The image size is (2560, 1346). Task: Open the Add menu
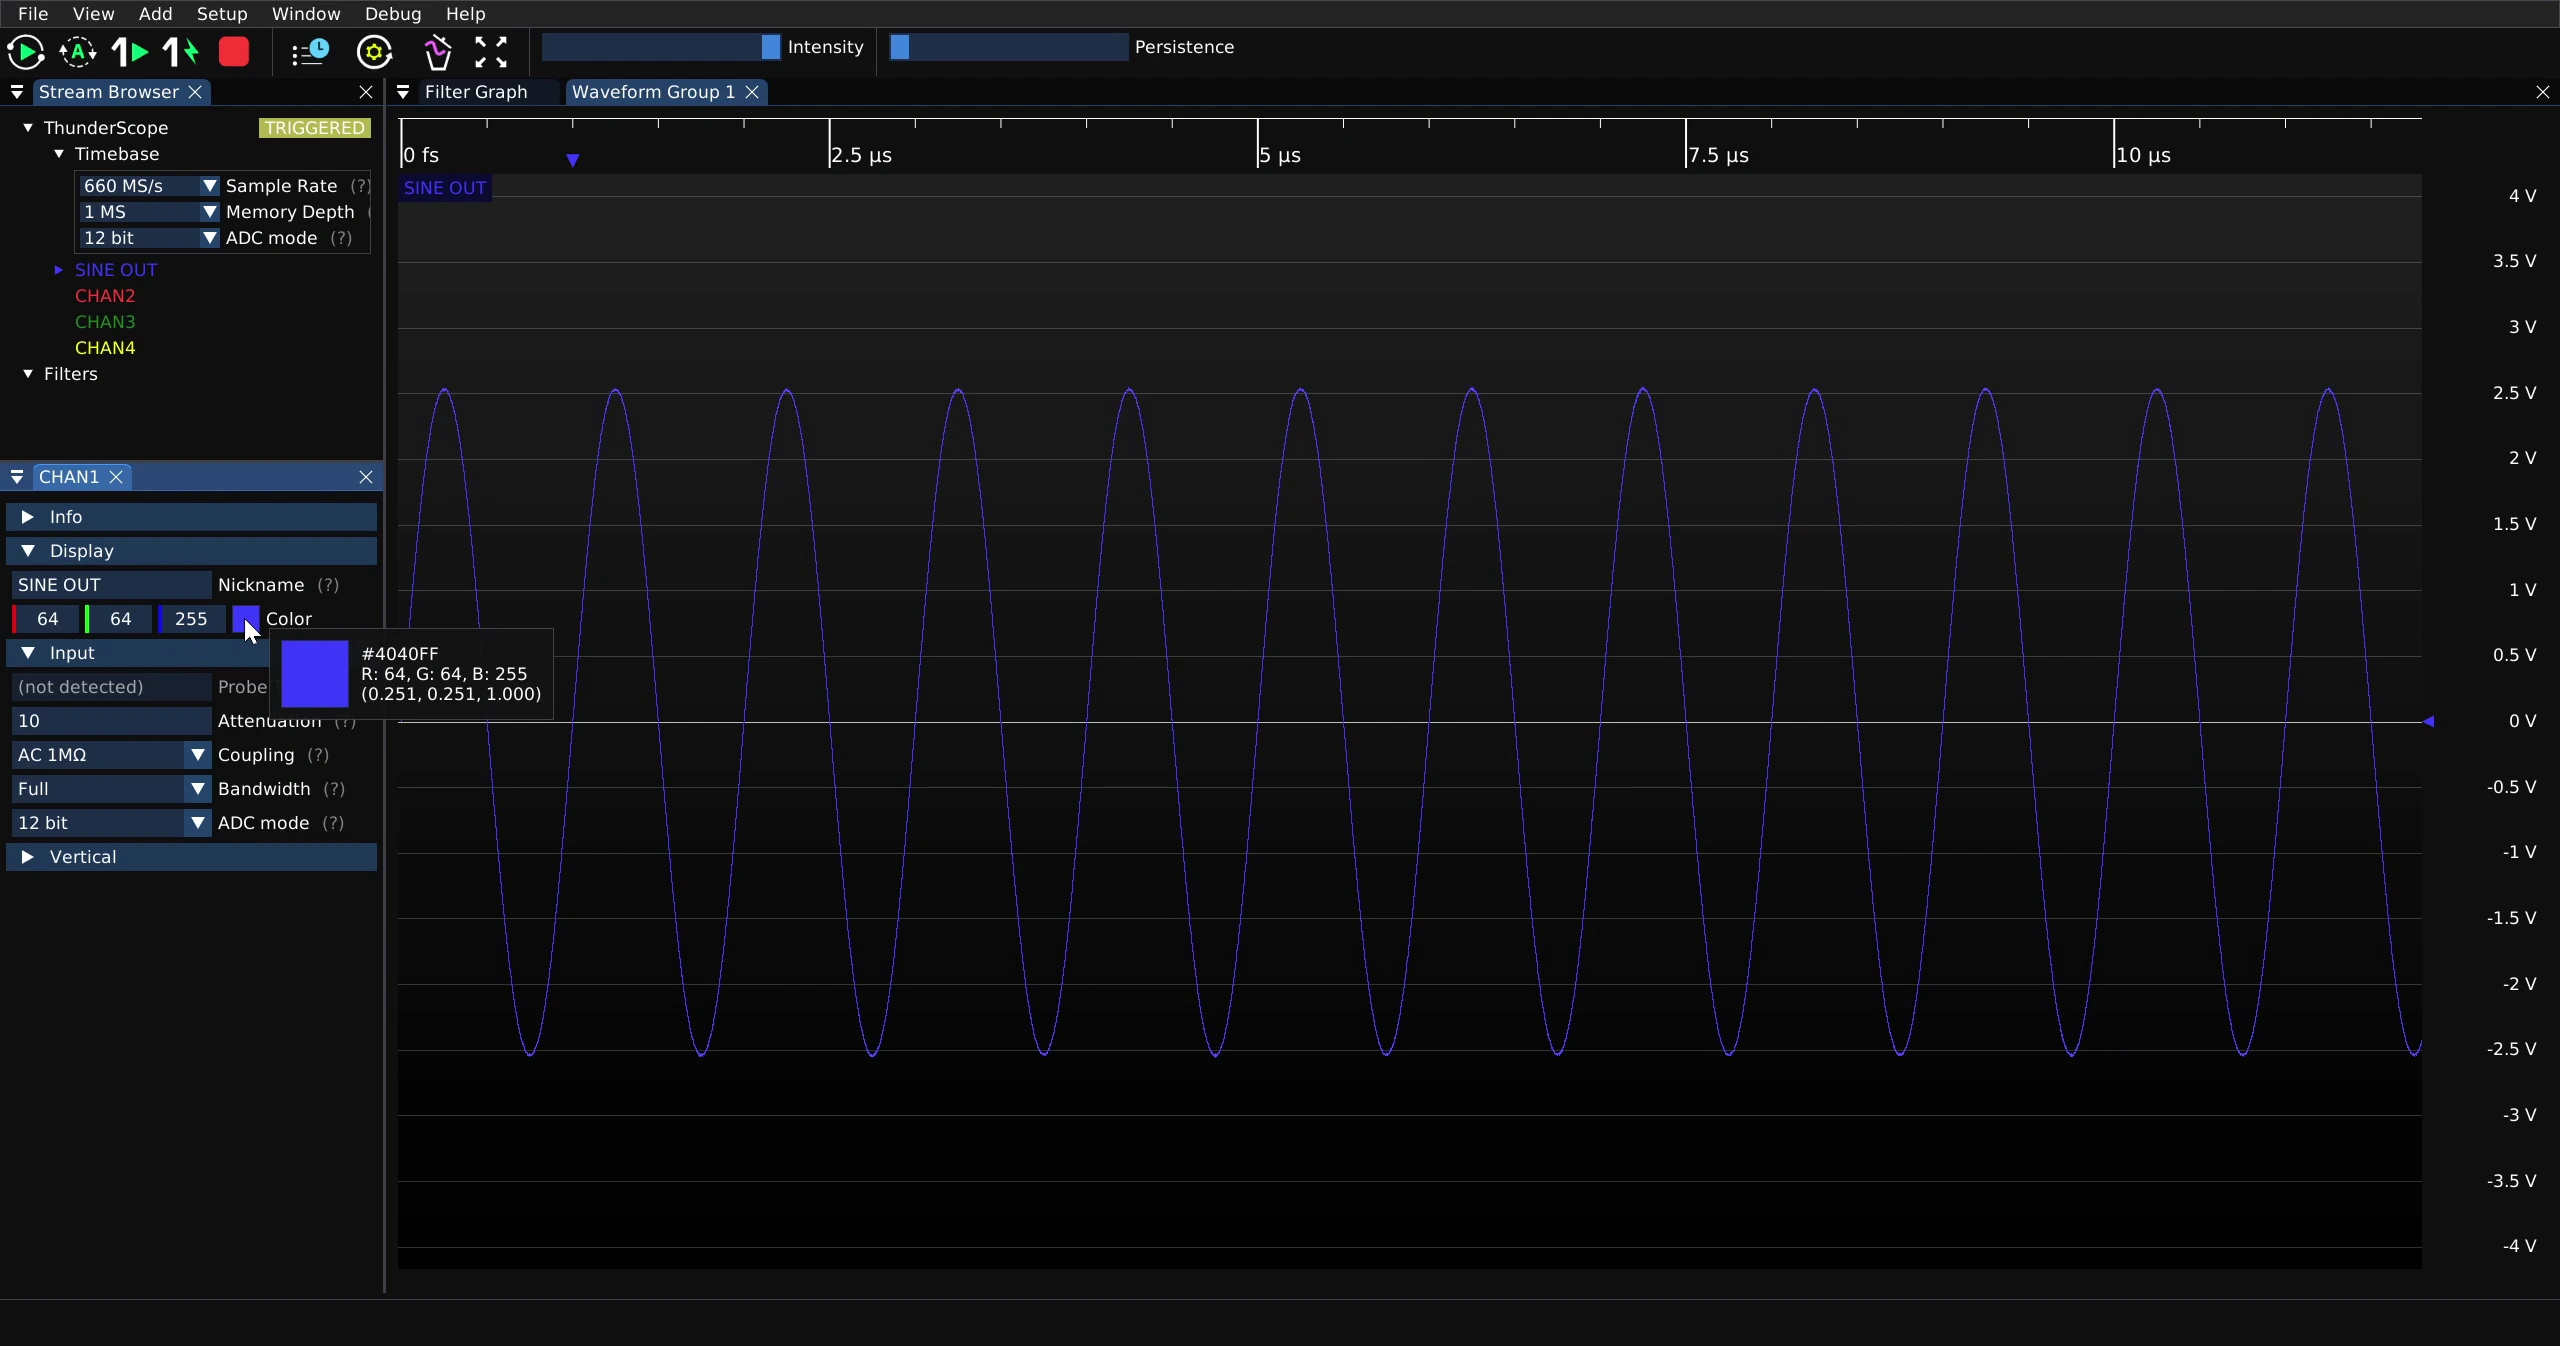click(x=155, y=14)
